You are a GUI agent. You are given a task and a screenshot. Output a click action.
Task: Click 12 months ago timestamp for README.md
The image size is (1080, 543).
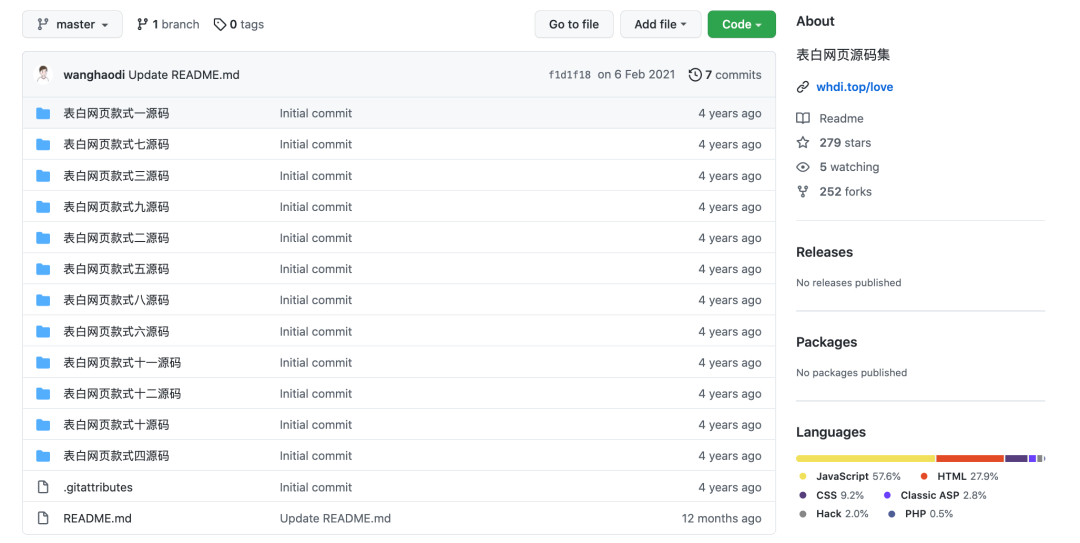pos(722,518)
